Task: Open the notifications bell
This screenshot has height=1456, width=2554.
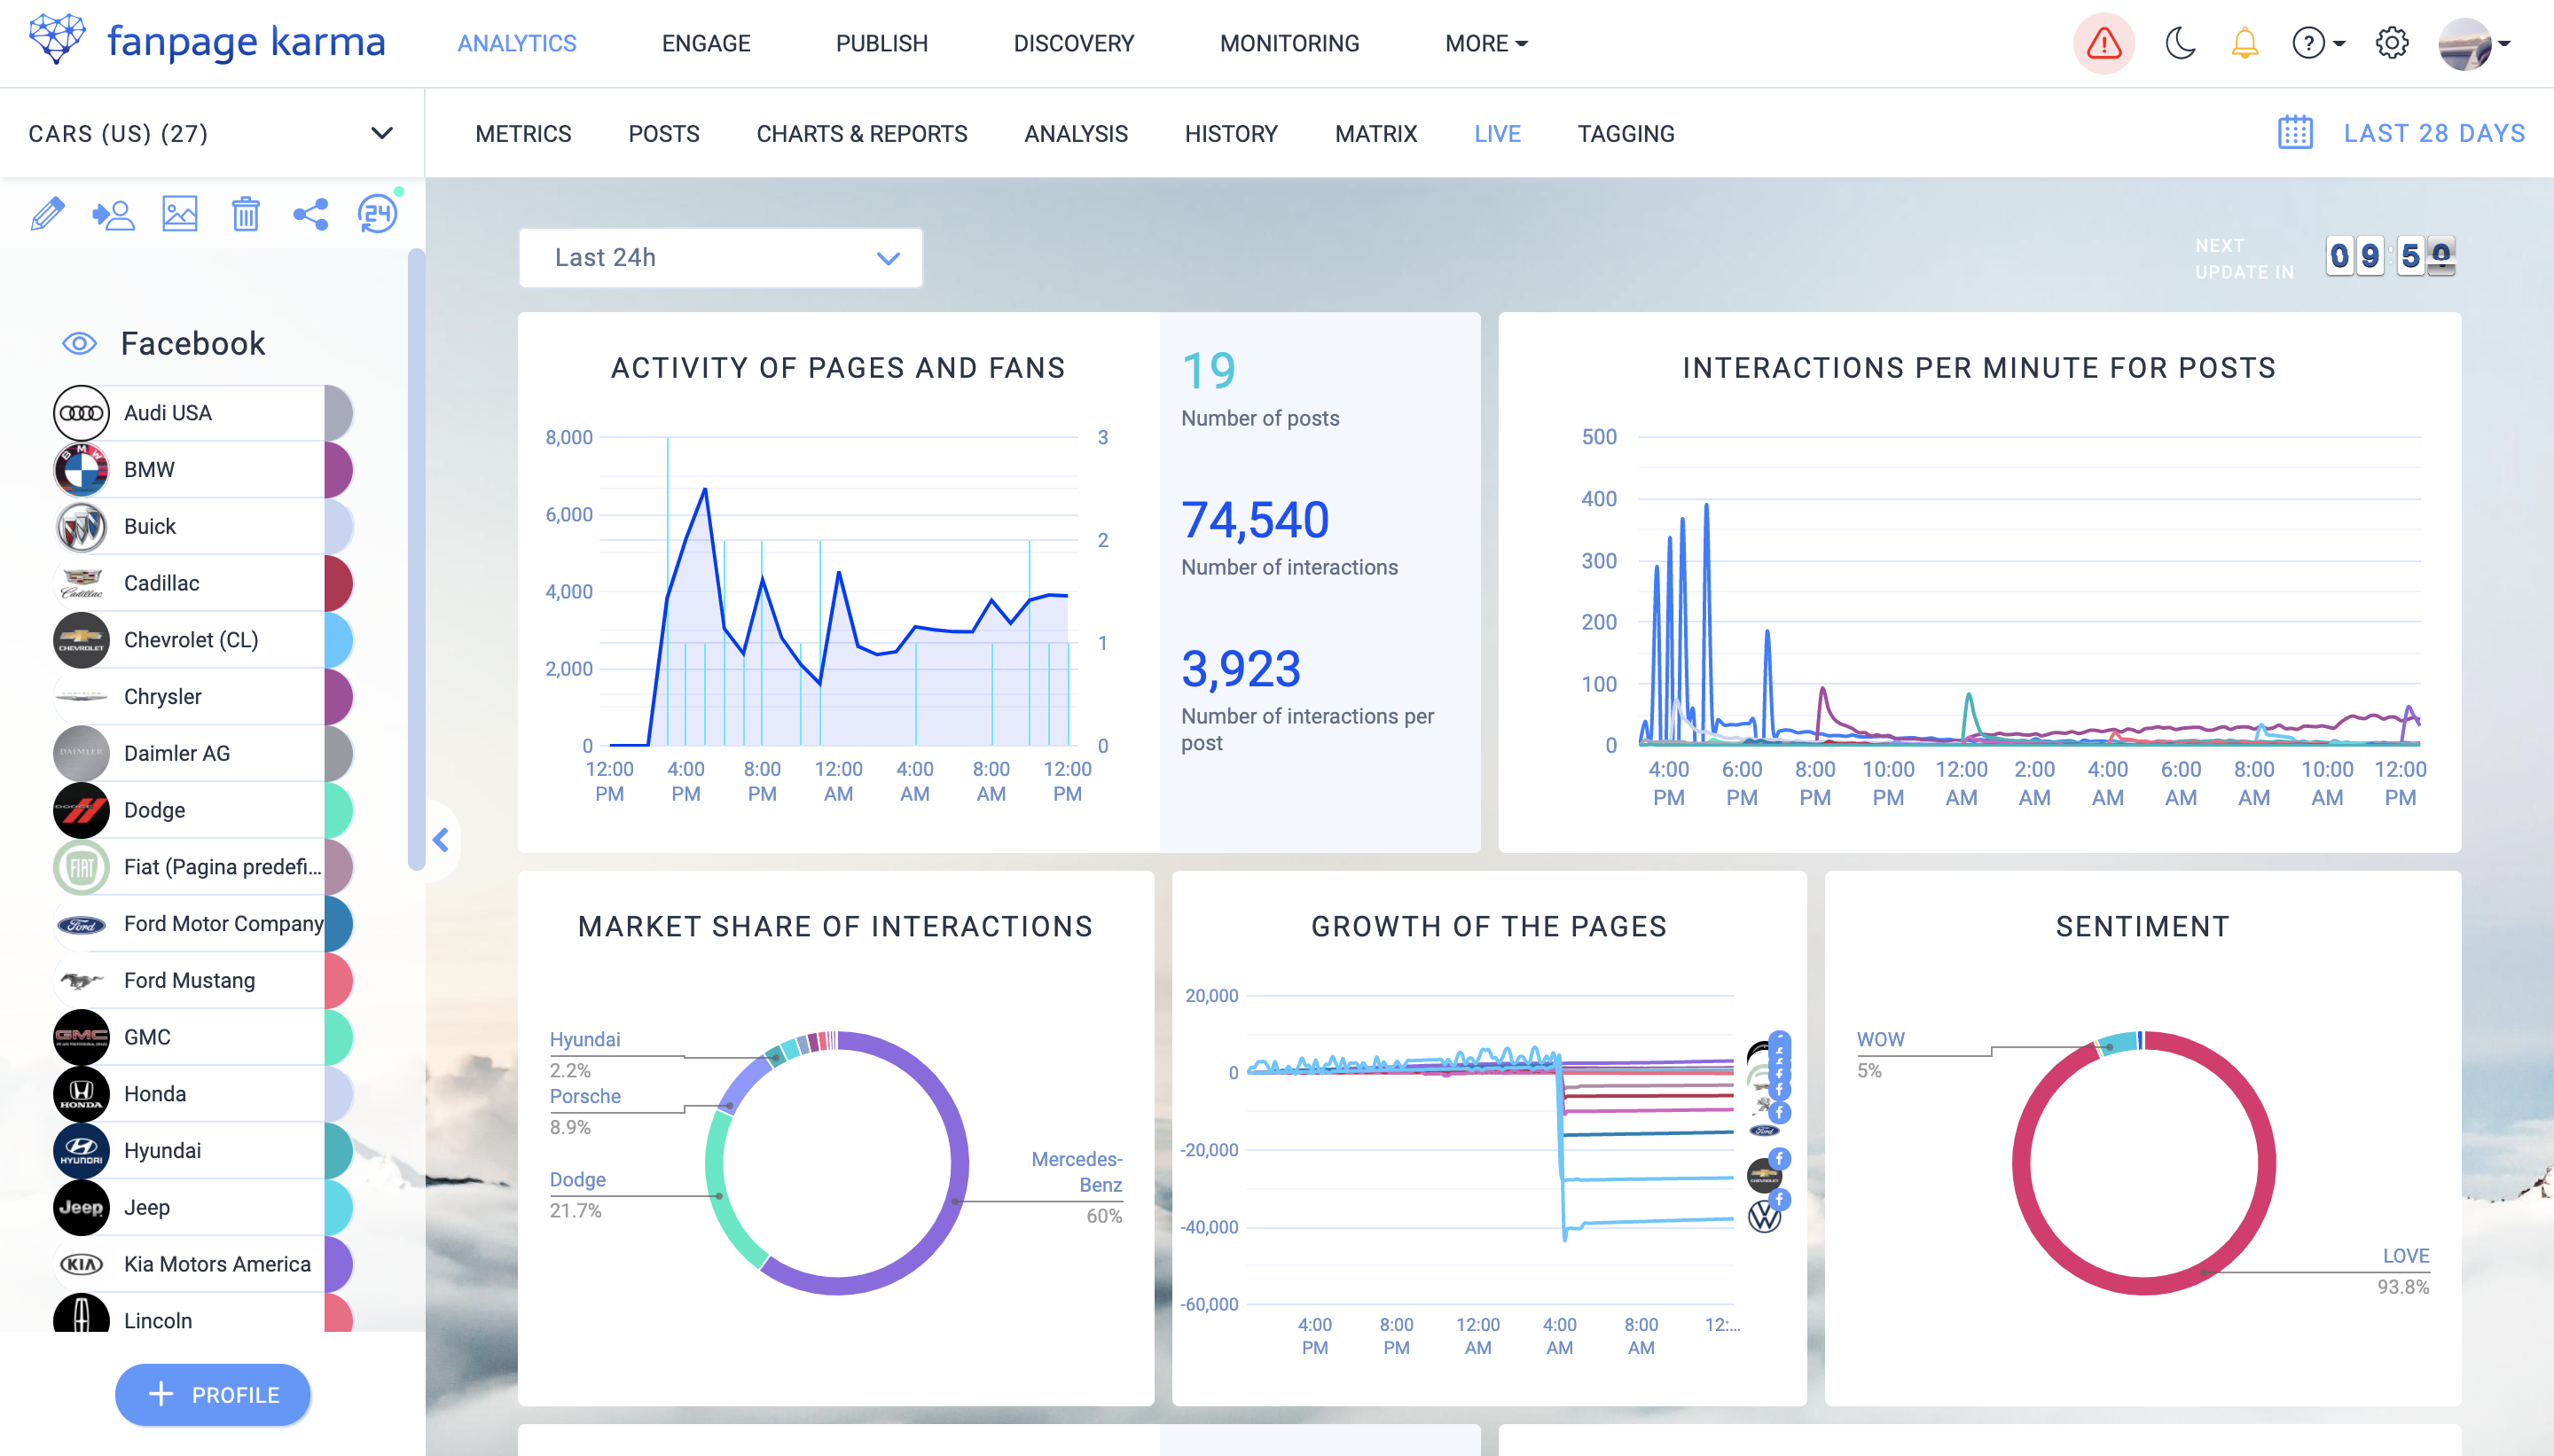Action: coord(2245,43)
